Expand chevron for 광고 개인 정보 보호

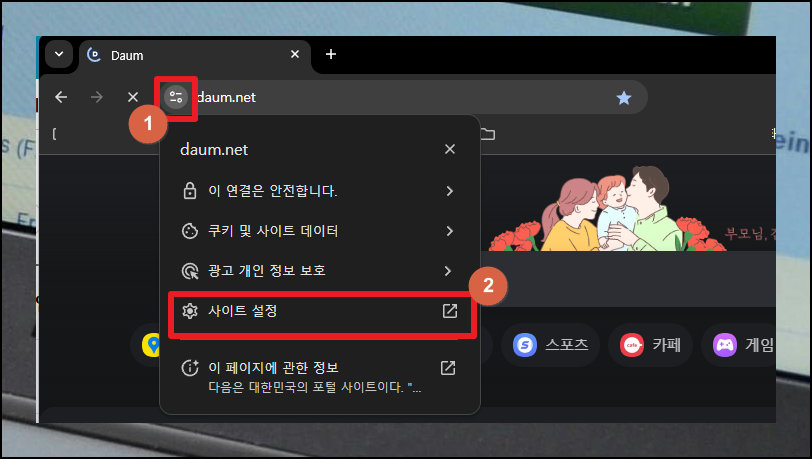[448, 271]
